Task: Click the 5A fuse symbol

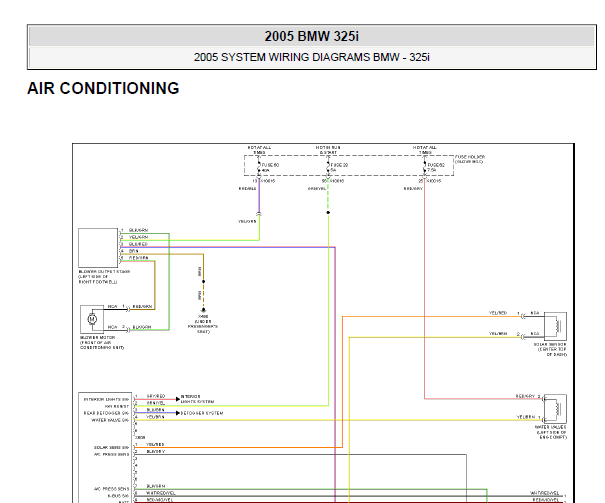Action: click(328, 167)
